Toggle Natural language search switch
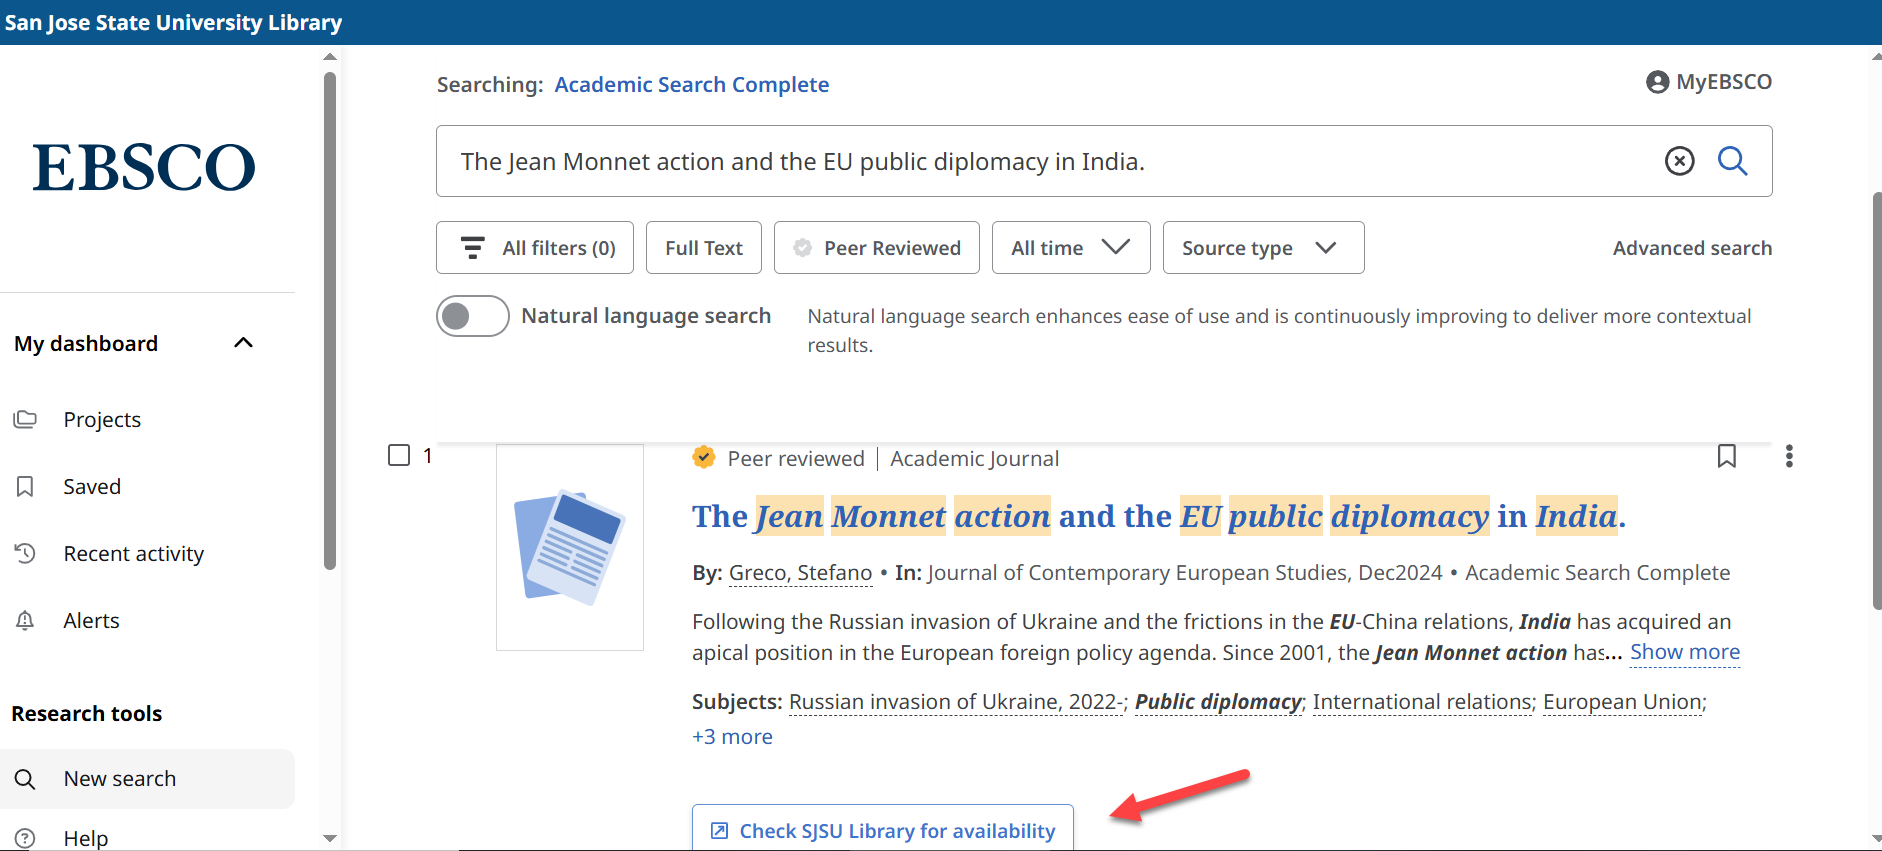The height and width of the screenshot is (851, 1882). [473, 316]
